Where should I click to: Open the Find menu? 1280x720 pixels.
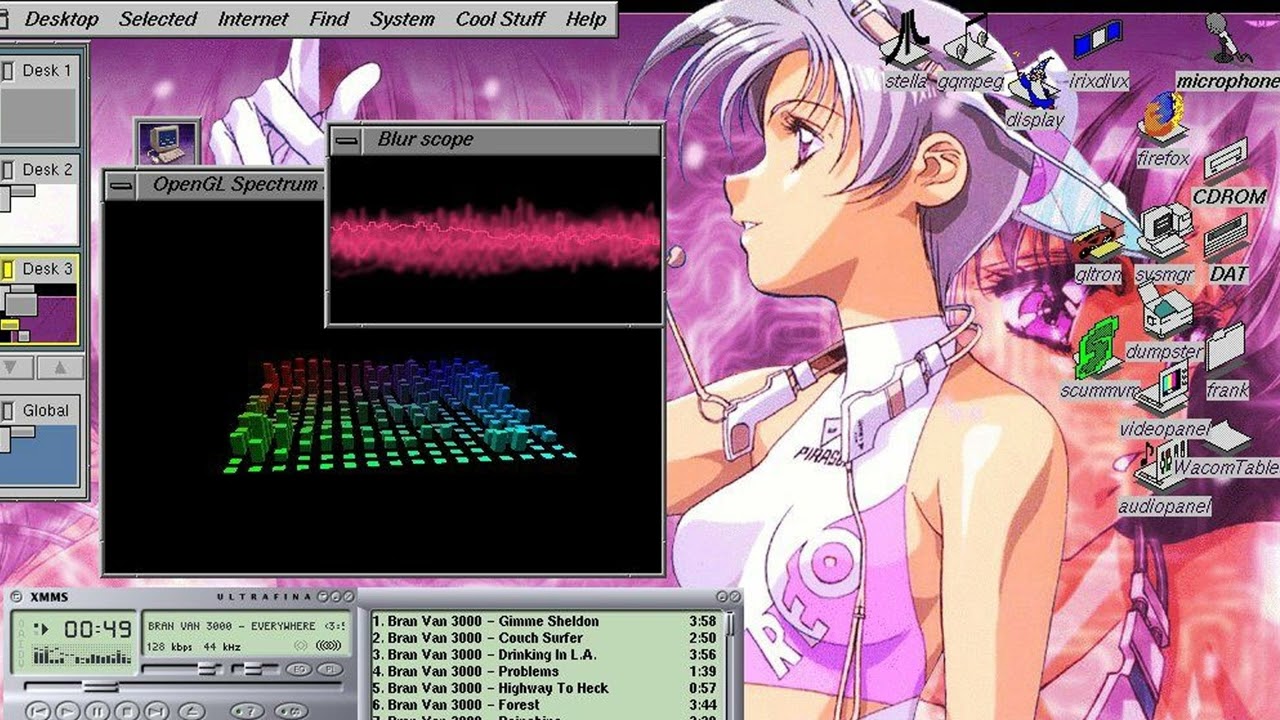click(329, 19)
